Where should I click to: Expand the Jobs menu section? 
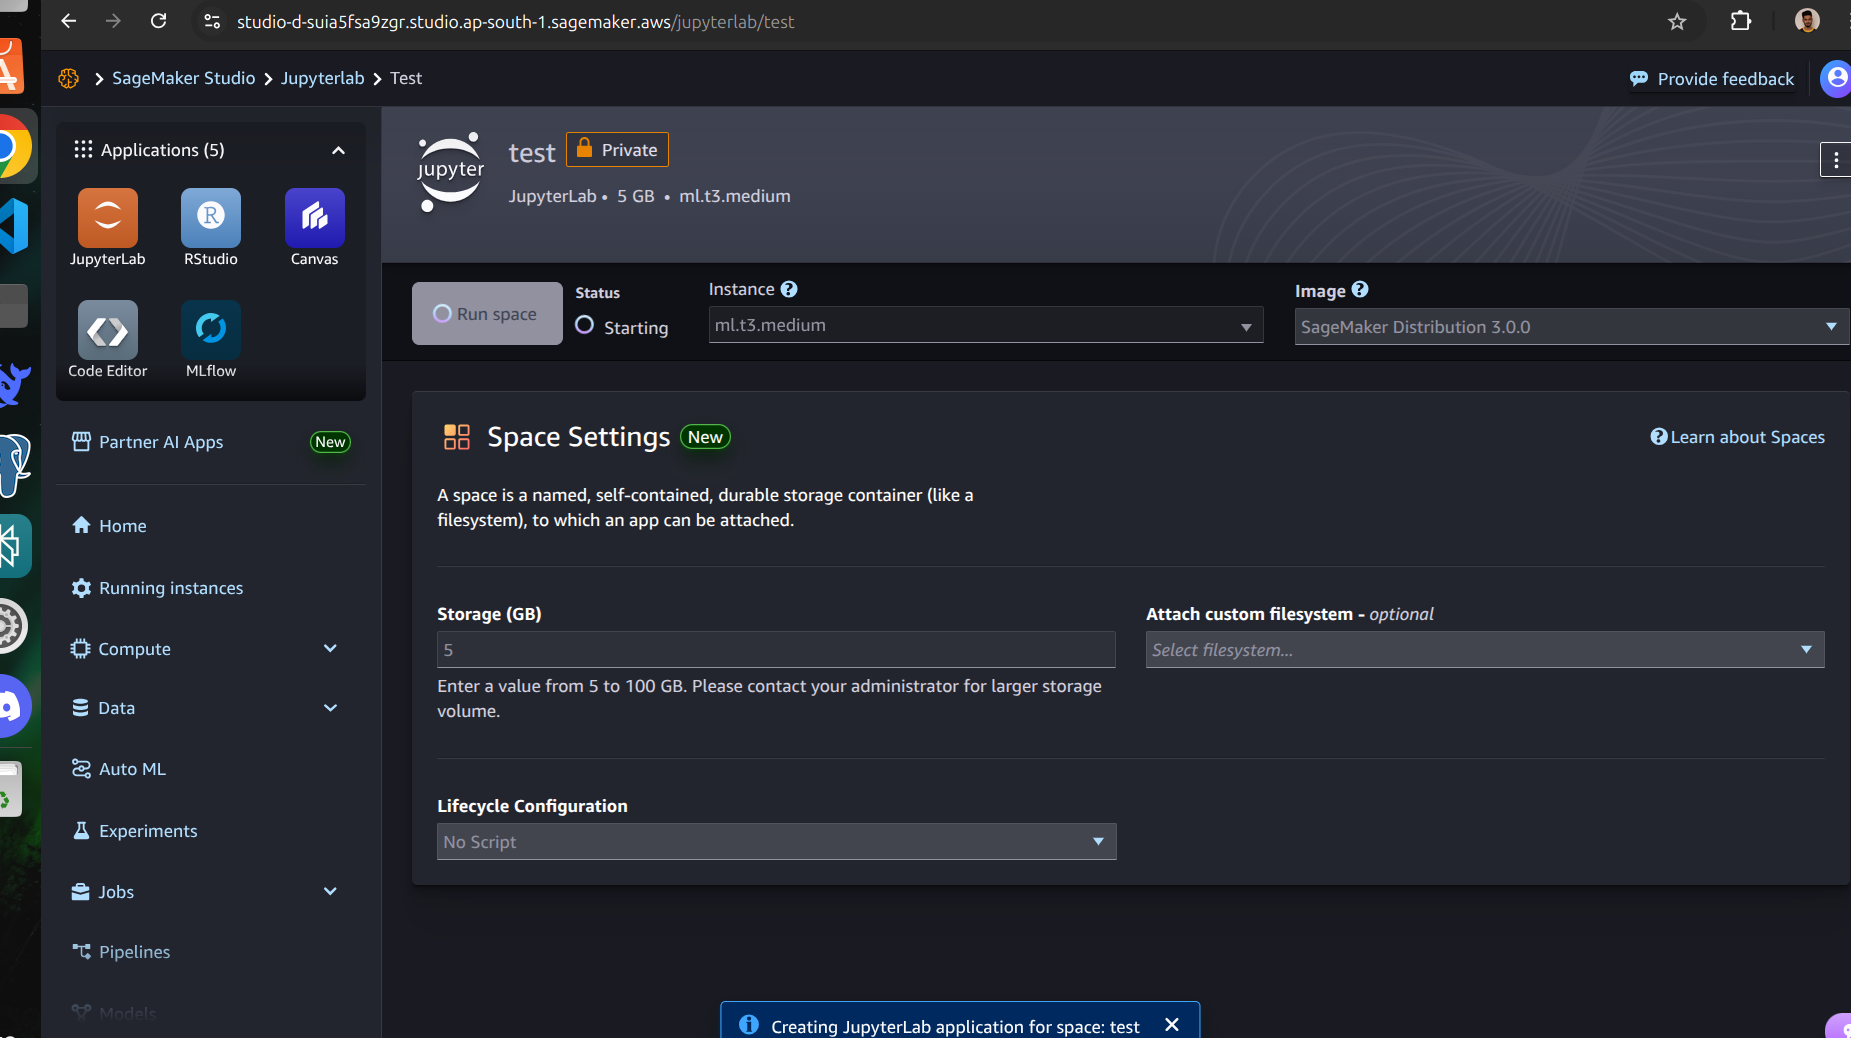pyautogui.click(x=330, y=892)
